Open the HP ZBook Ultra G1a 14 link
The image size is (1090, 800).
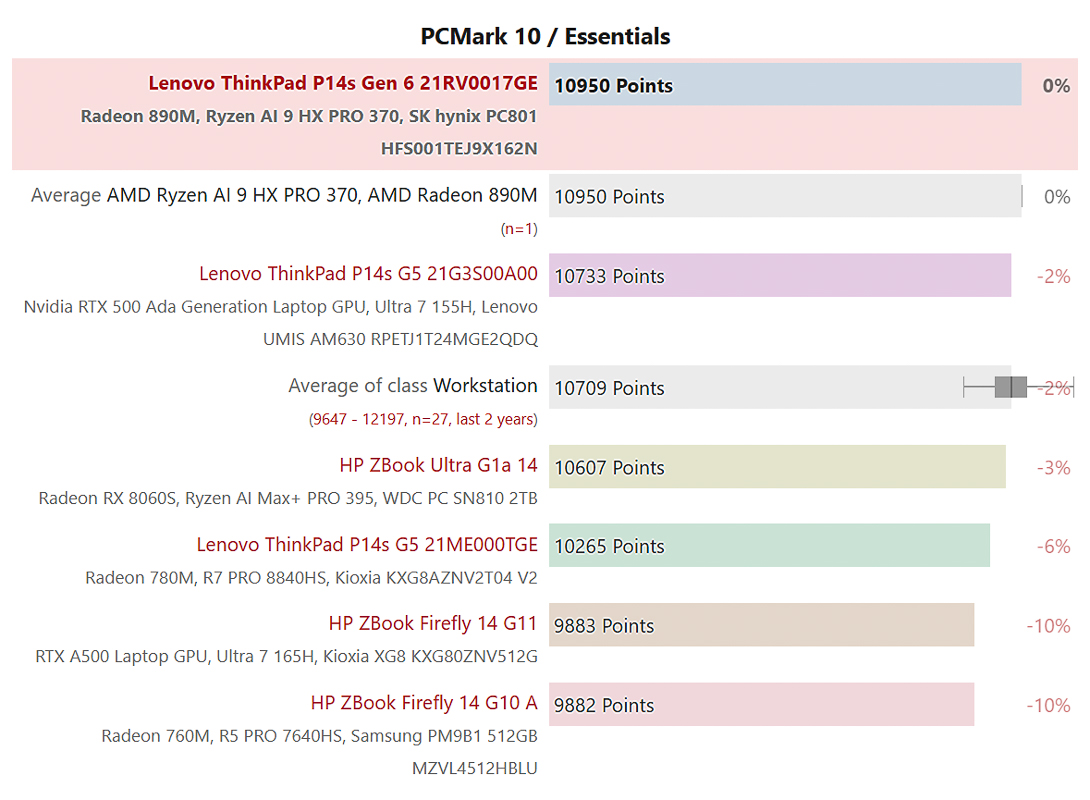point(439,465)
